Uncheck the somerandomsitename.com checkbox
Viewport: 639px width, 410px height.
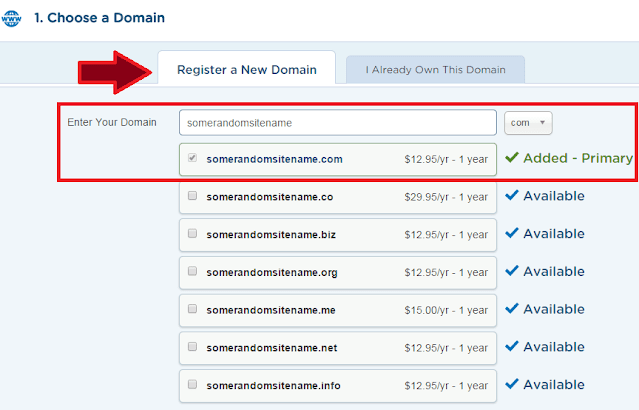click(192, 158)
